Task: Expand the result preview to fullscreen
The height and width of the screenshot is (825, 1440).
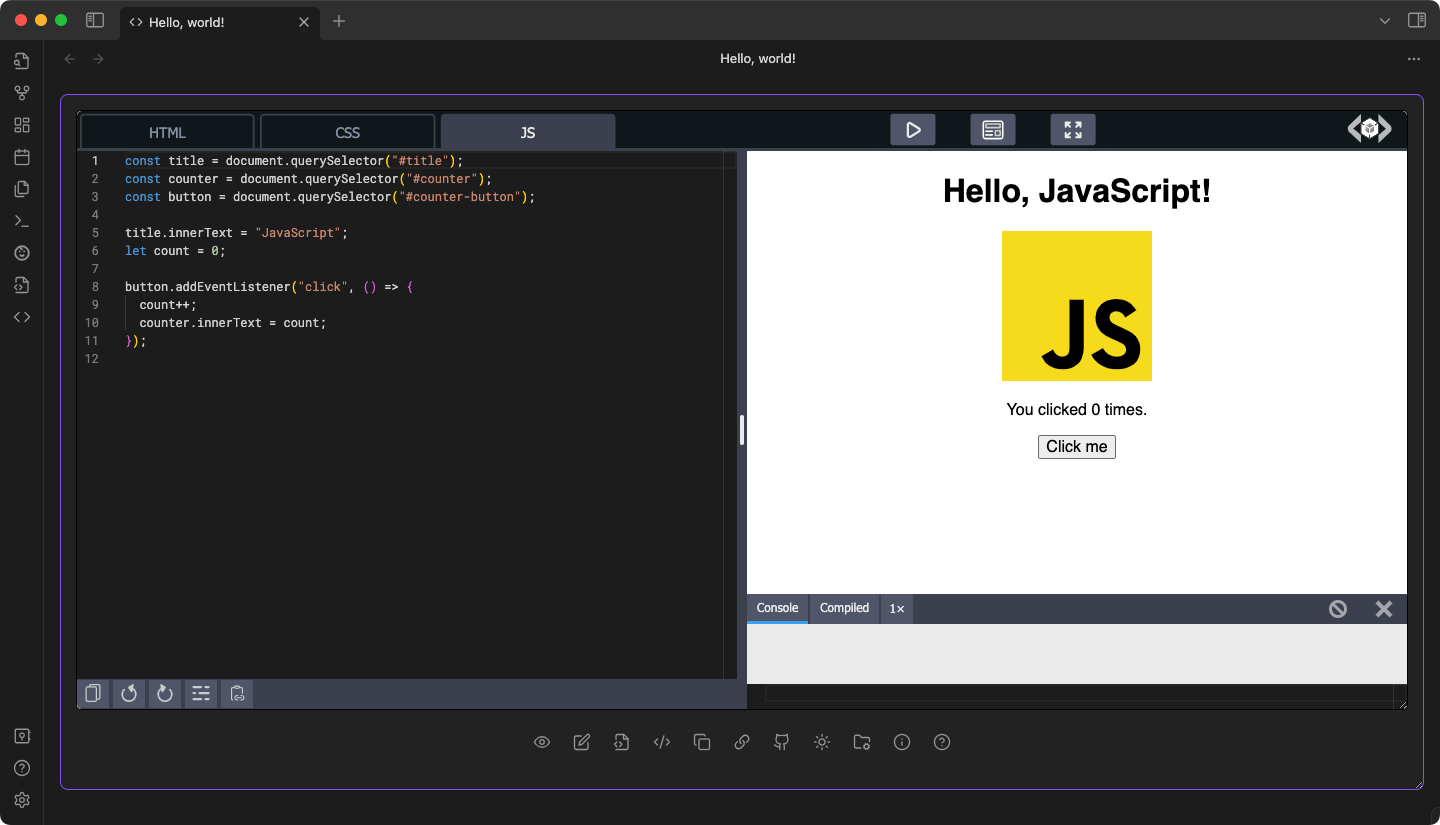Action: tap(1072, 129)
